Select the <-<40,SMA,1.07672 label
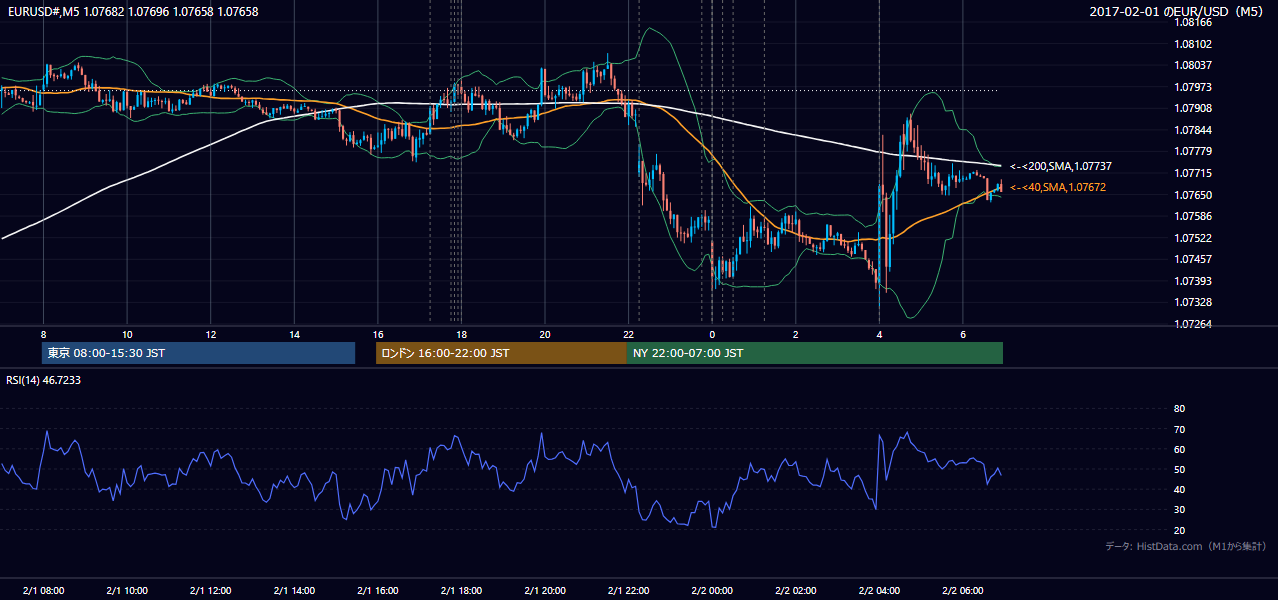 [x=1057, y=187]
